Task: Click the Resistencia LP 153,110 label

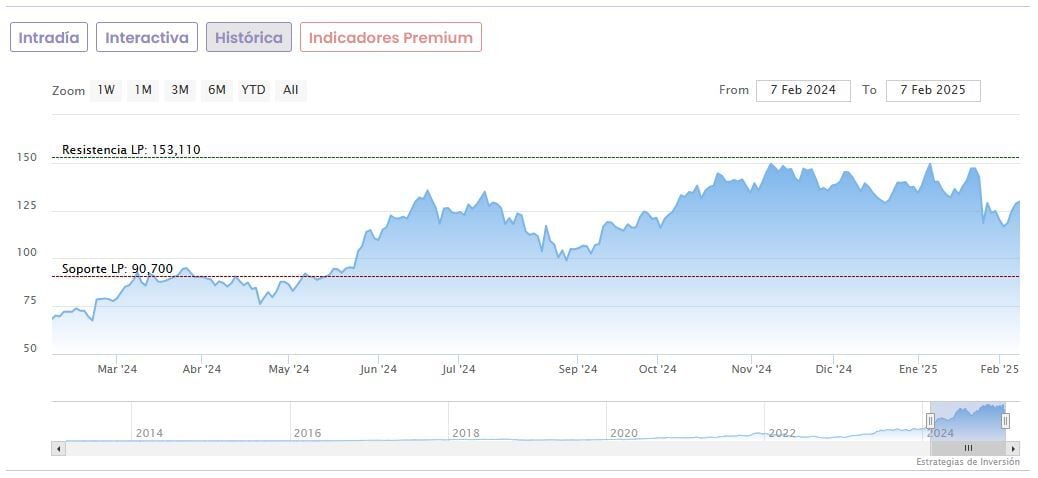Action: coord(131,150)
